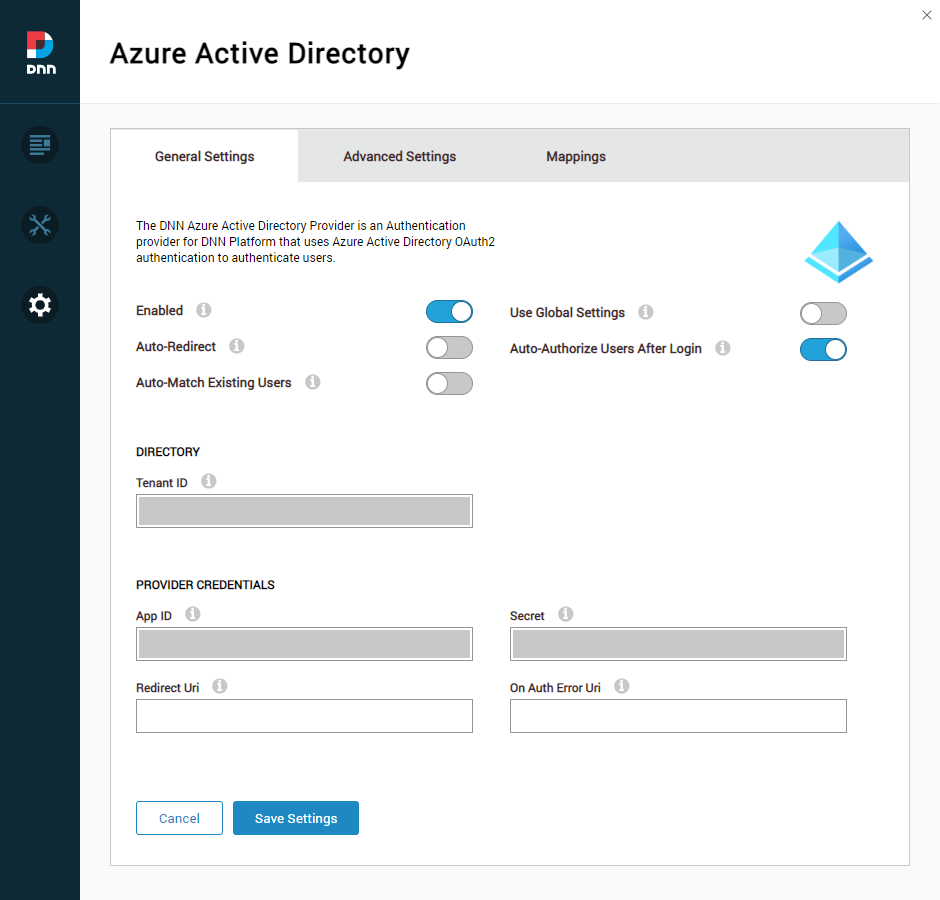Show info tooltip for Tenant ID

(x=209, y=481)
